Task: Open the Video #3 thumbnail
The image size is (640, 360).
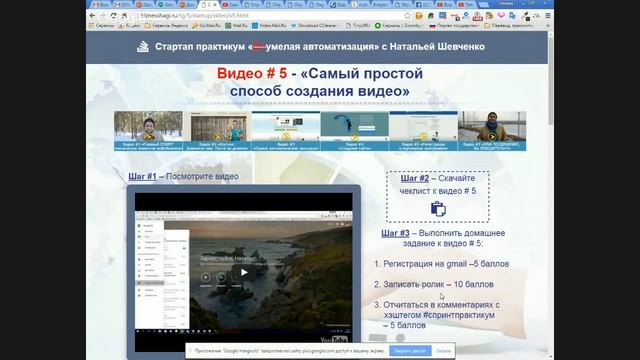Action: click(x=286, y=131)
